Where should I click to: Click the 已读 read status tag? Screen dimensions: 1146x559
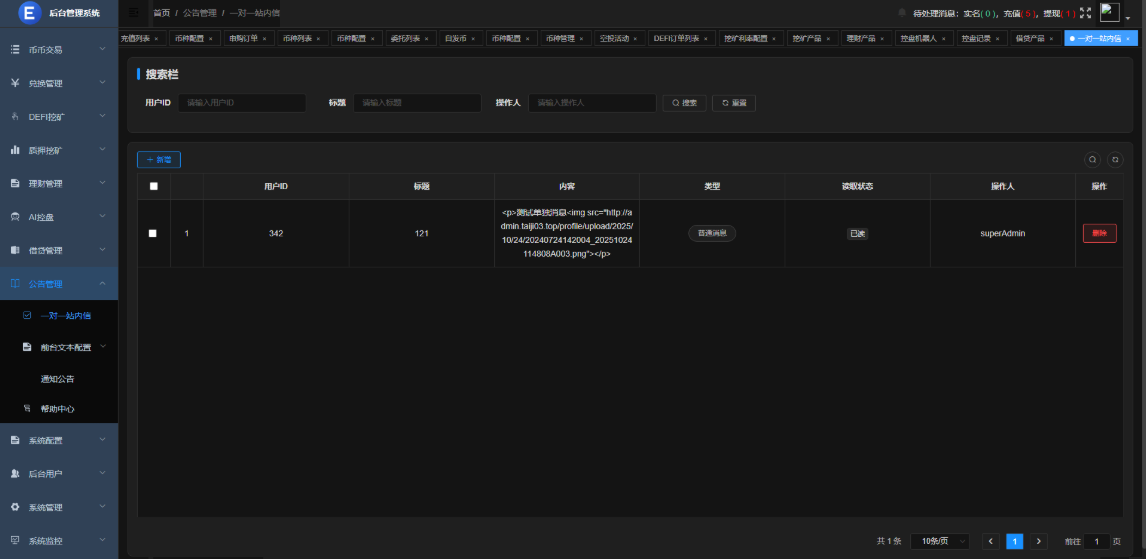(x=857, y=233)
